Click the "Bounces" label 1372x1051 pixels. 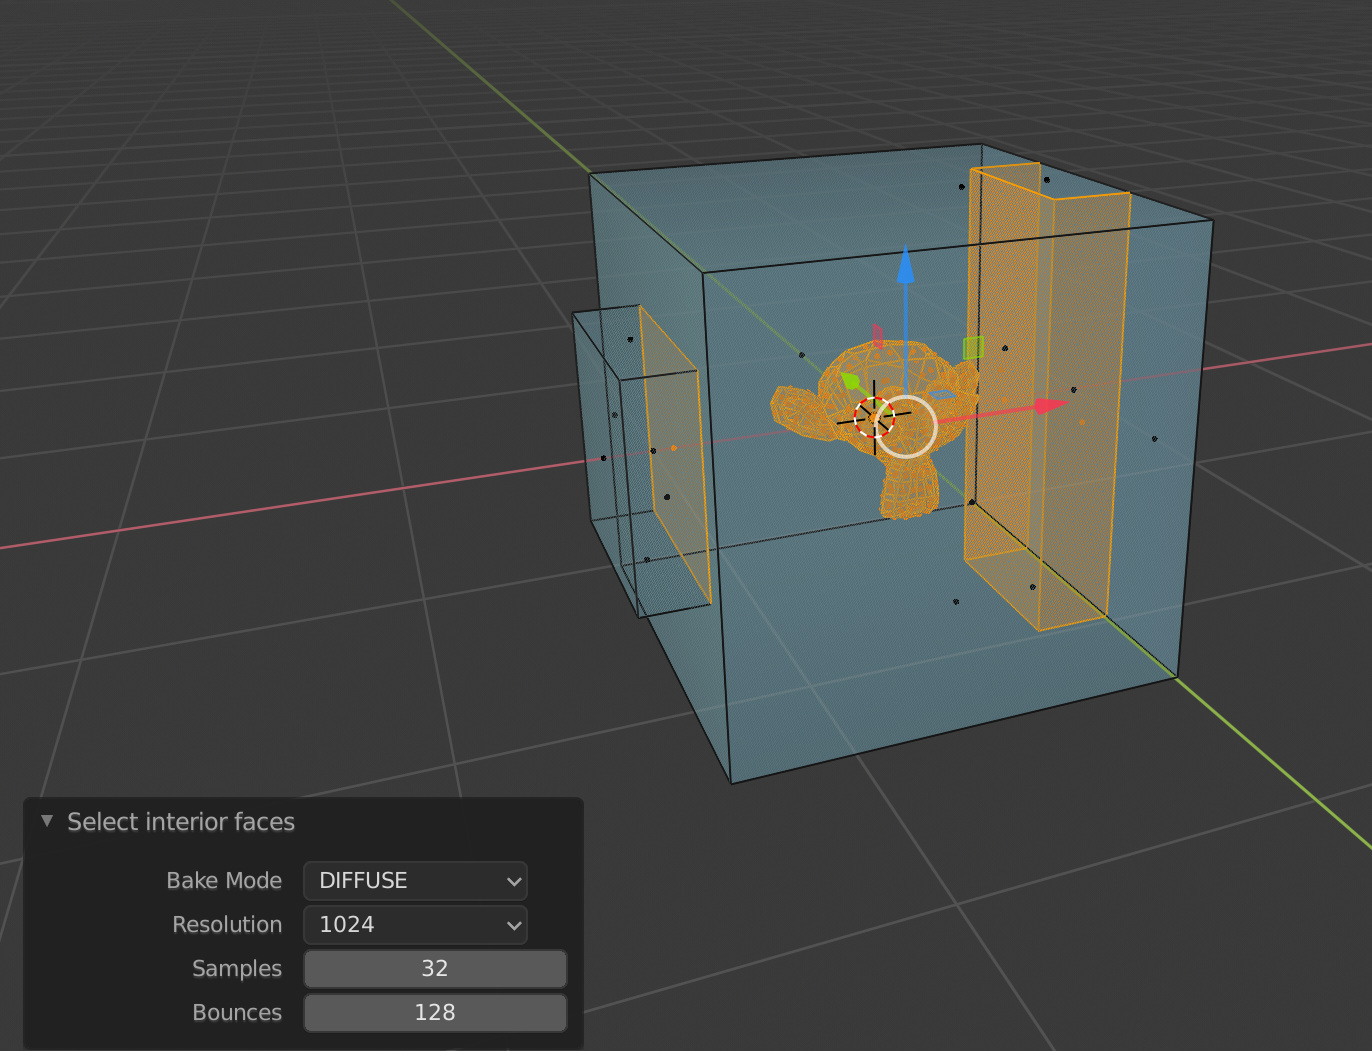click(x=237, y=1013)
